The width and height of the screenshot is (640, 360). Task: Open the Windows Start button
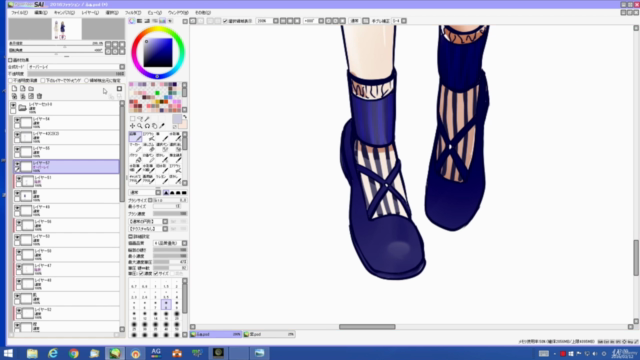[x=8, y=353]
